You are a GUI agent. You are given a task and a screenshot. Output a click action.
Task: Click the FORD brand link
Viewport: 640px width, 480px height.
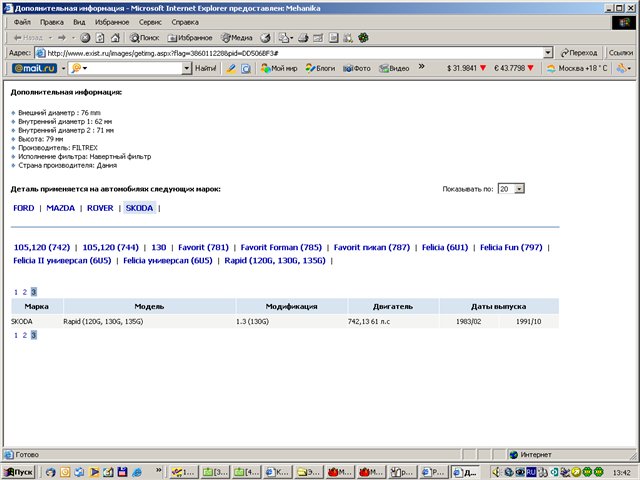click(x=24, y=208)
